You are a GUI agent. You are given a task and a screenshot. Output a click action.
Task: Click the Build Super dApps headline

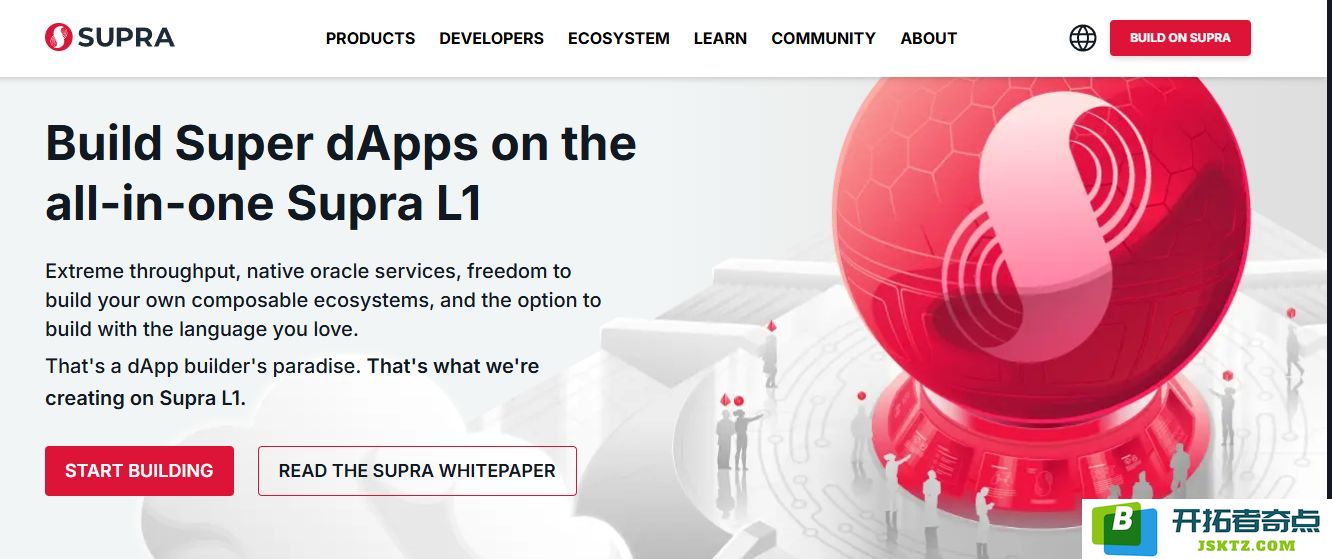coord(341,173)
